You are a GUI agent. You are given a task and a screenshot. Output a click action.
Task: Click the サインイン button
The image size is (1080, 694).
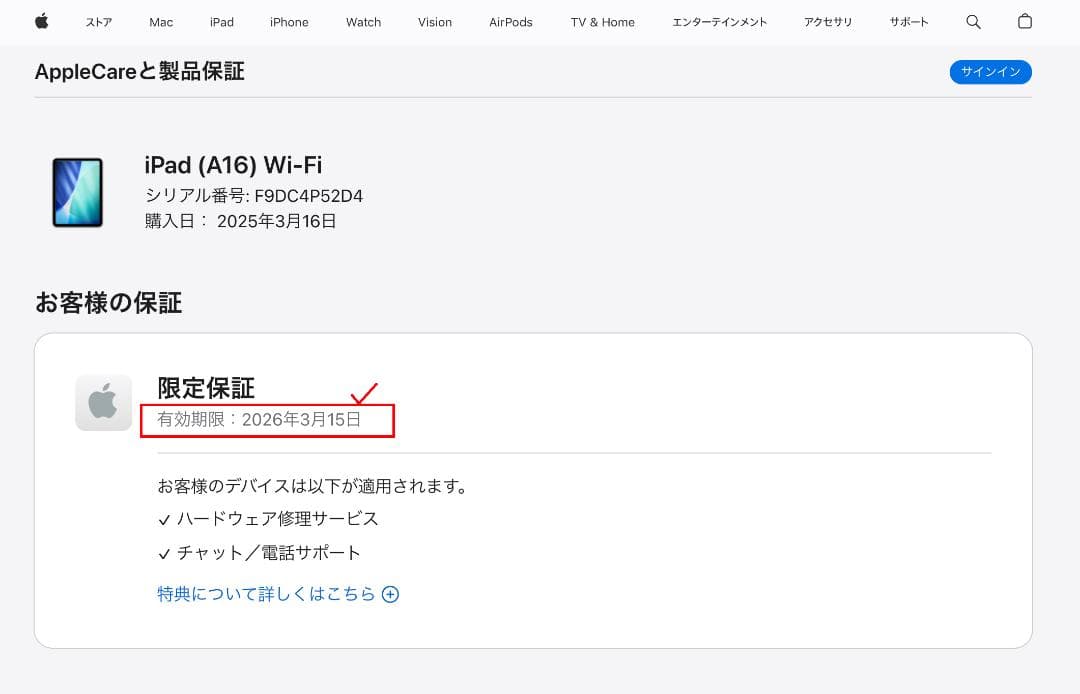(990, 72)
